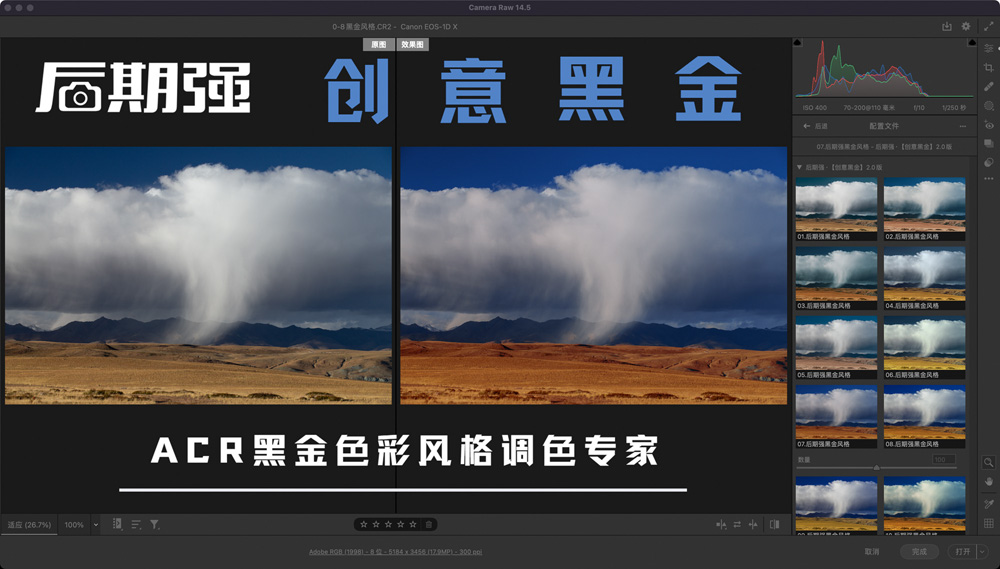Click the 配置文件 panel title

coord(884,126)
